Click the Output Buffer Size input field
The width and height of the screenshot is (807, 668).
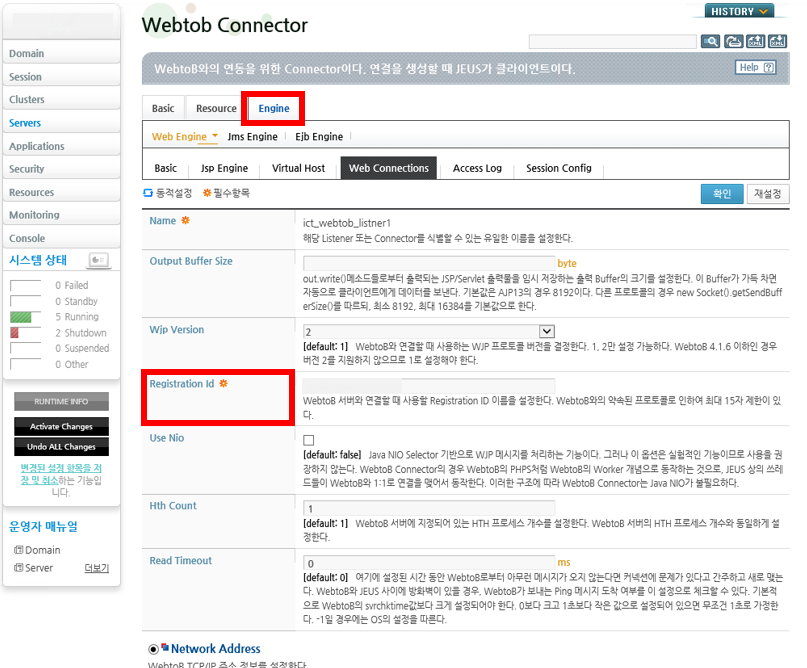pos(429,263)
